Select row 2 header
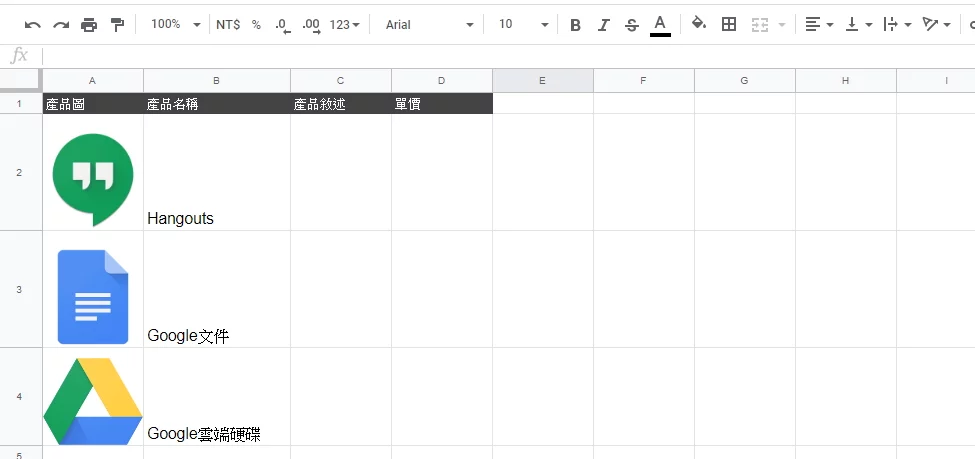This screenshot has width=975, height=459. coord(20,172)
